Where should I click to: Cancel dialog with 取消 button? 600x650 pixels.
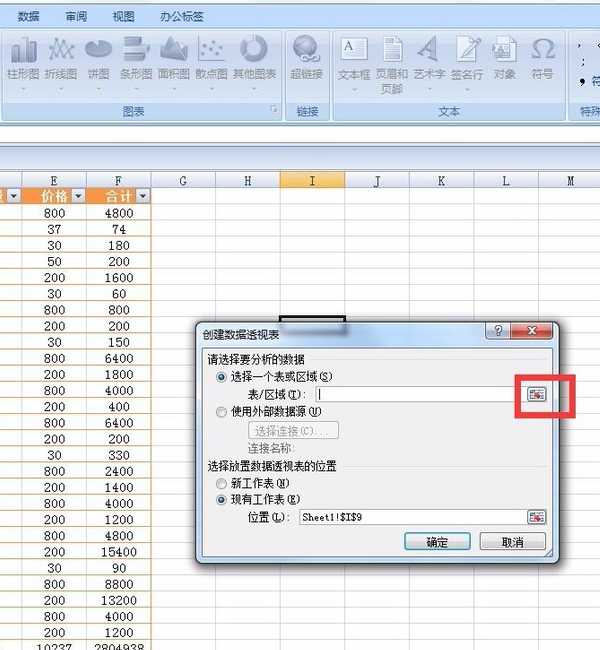point(513,542)
